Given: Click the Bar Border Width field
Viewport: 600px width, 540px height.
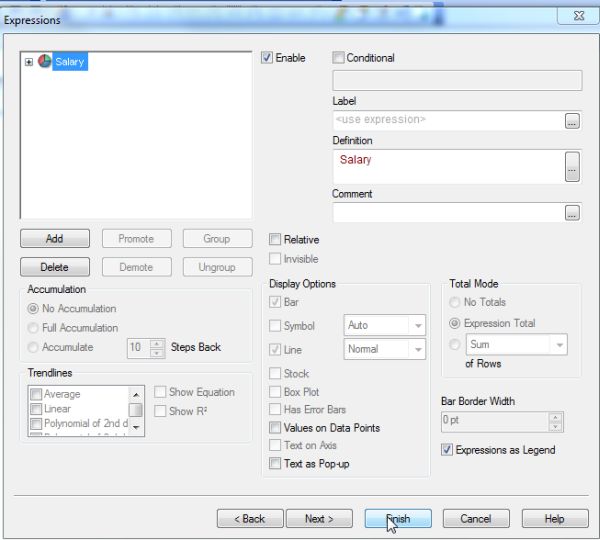Looking at the screenshot, I should tap(495, 422).
